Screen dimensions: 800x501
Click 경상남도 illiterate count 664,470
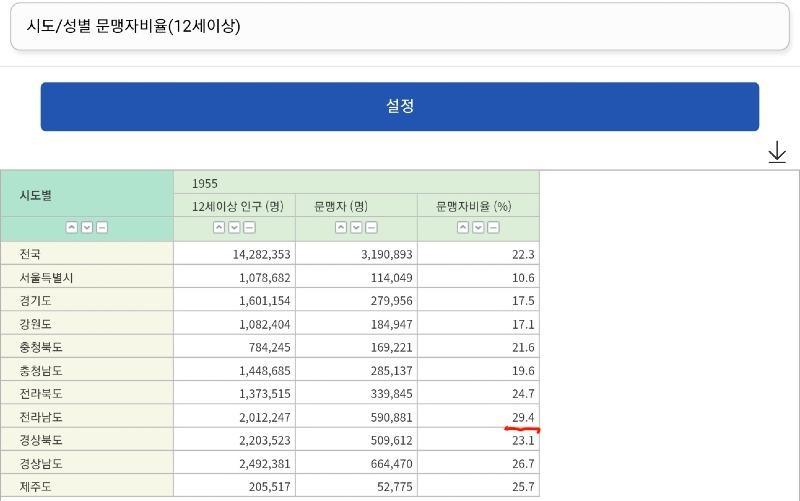(x=391, y=463)
